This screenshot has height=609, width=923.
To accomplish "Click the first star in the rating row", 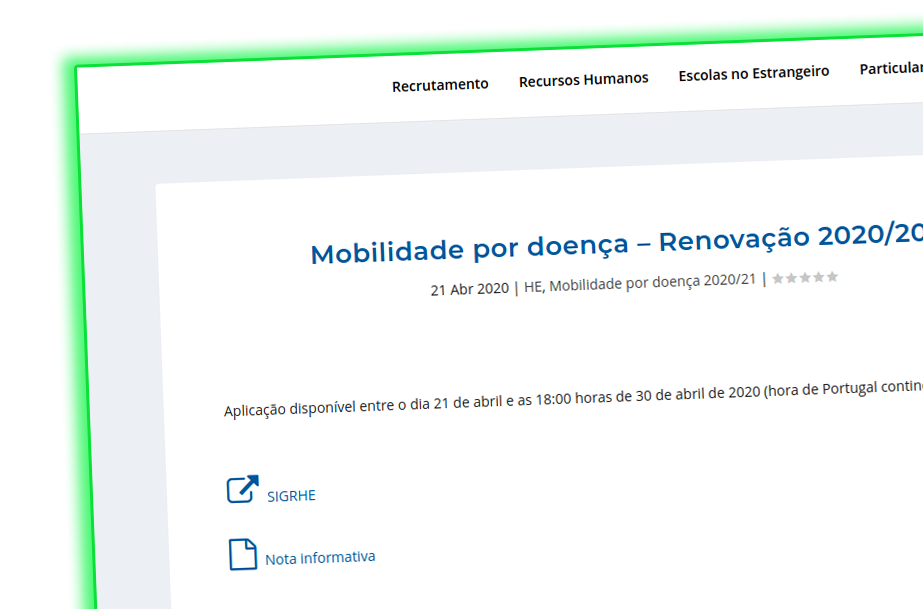I will [x=778, y=278].
